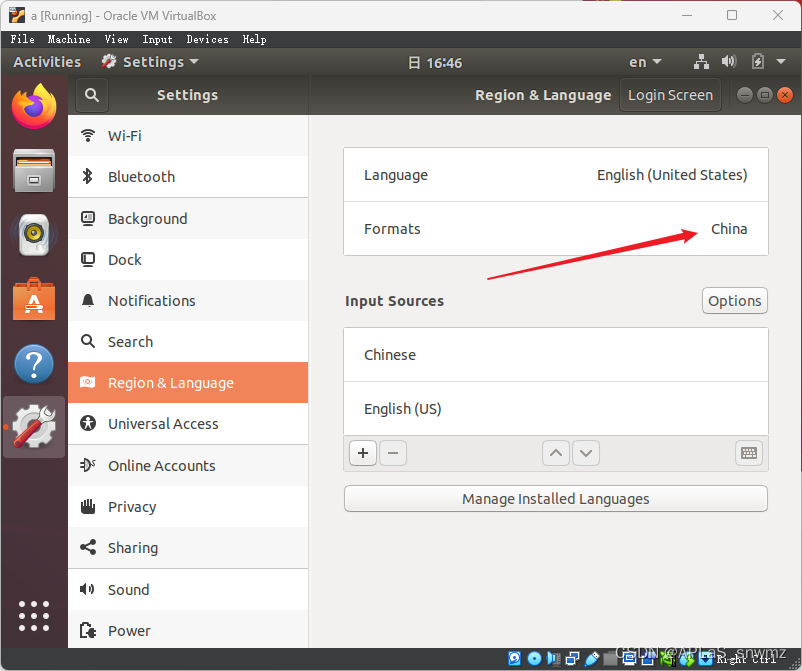
Task: Open input sources Options button
Action: 734,301
